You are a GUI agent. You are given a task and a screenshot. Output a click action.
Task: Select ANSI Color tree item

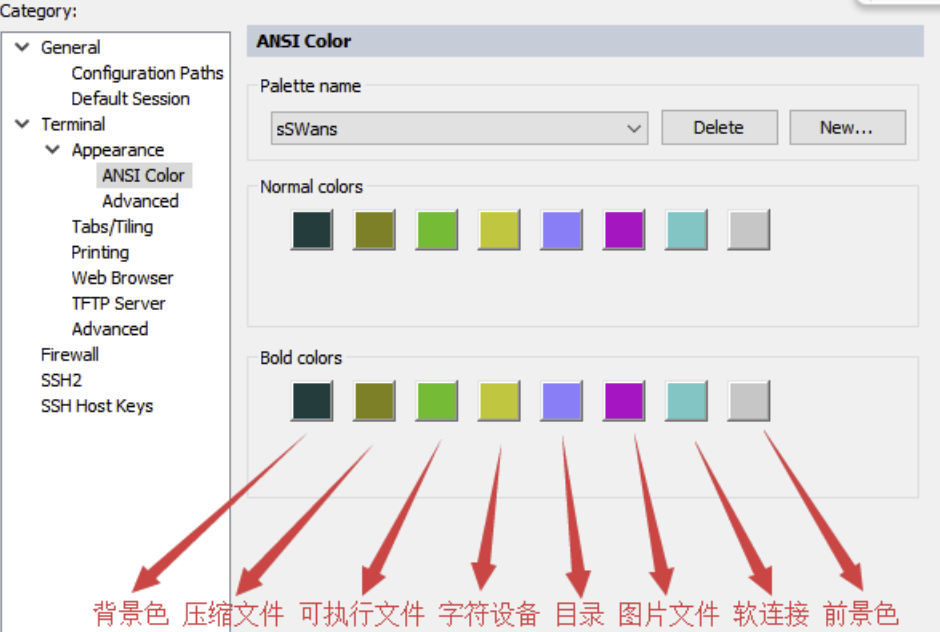[143, 175]
